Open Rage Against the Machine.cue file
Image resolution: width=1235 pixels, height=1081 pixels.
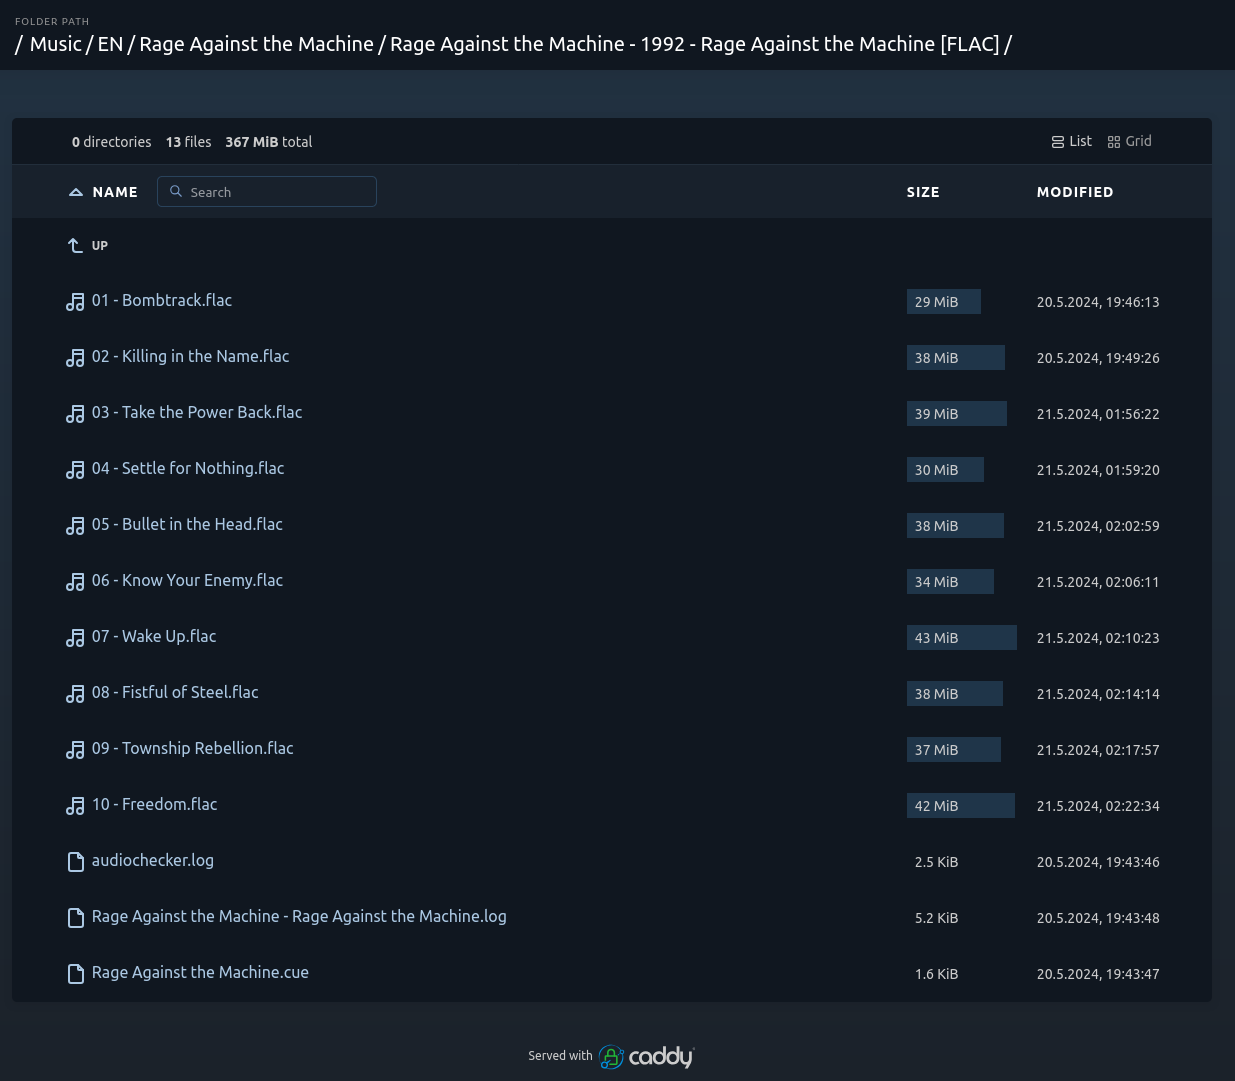tap(200, 972)
